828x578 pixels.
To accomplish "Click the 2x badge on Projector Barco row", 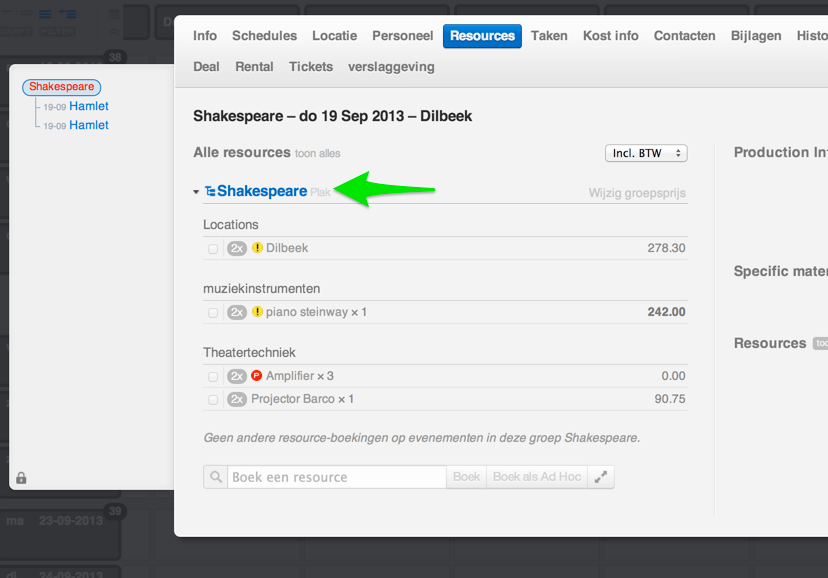I will coord(237,399).
